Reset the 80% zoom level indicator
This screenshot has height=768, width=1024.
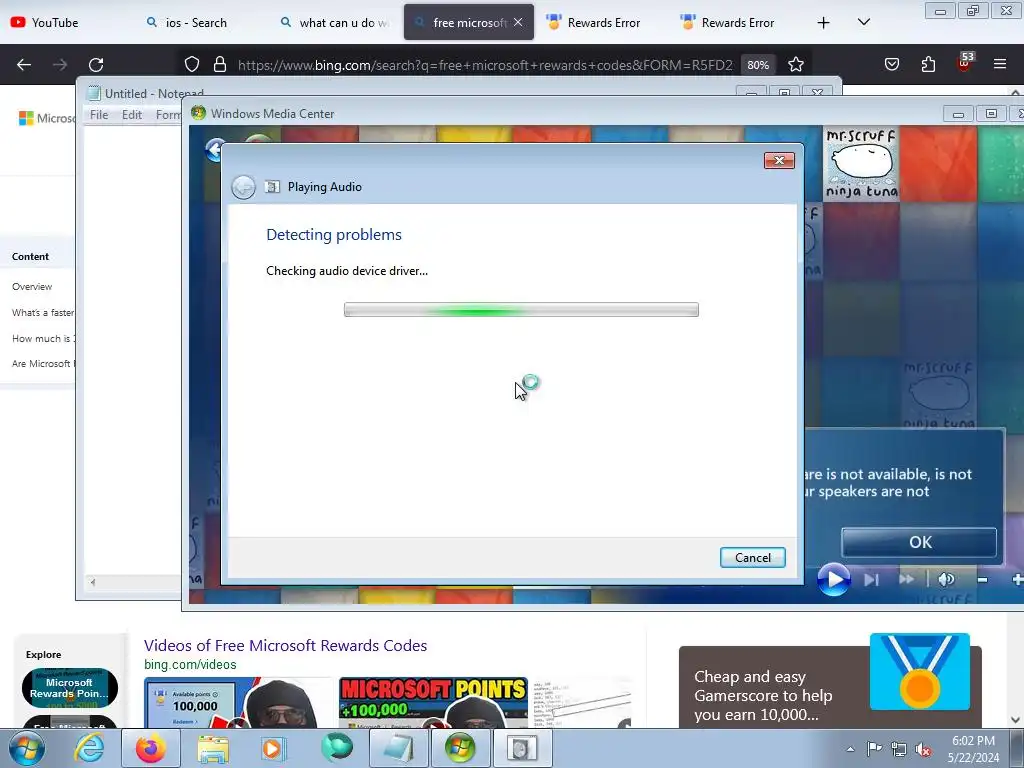(x=758, y=65)
